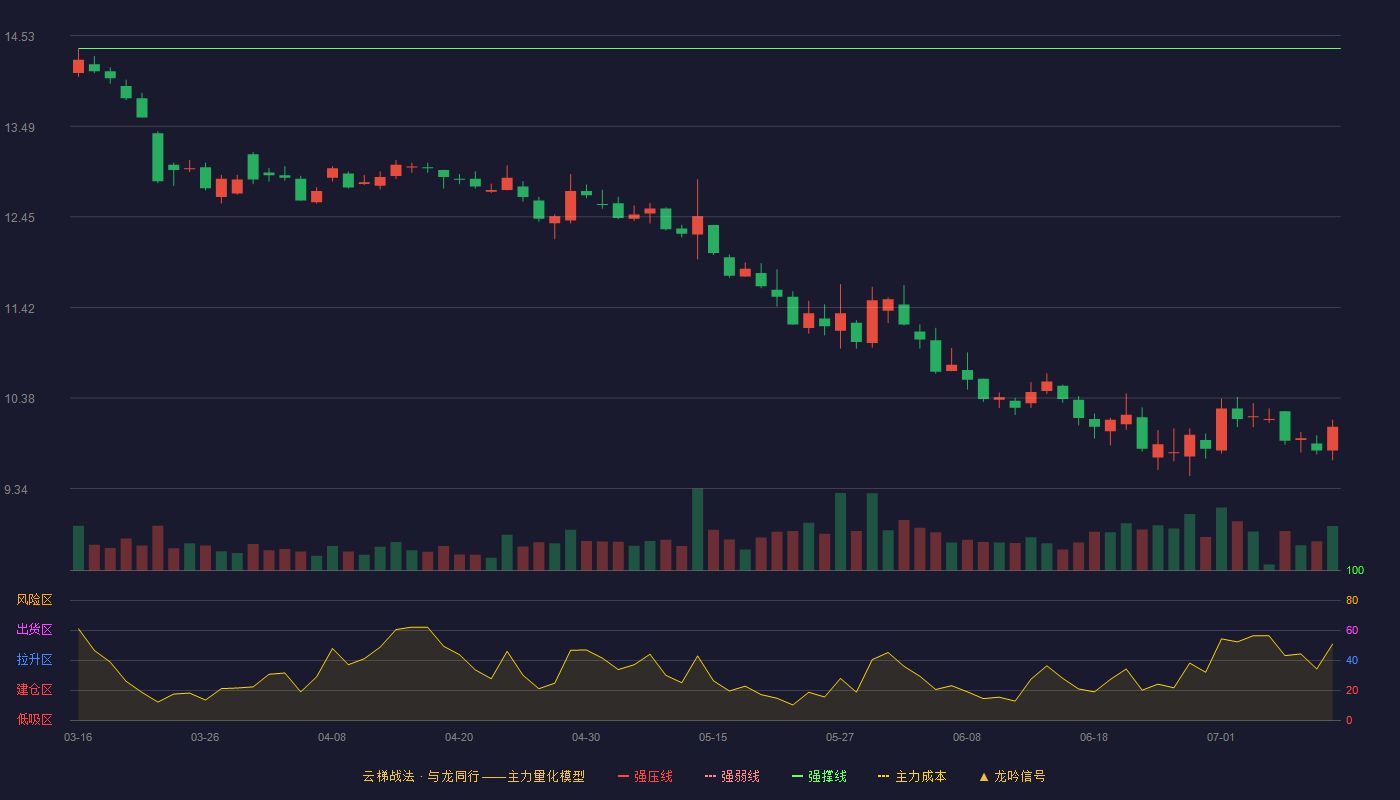Click the green horizontal support line at top
Image resolution: width=1400 pixels, height=800 pixels.
click(709, 48)
